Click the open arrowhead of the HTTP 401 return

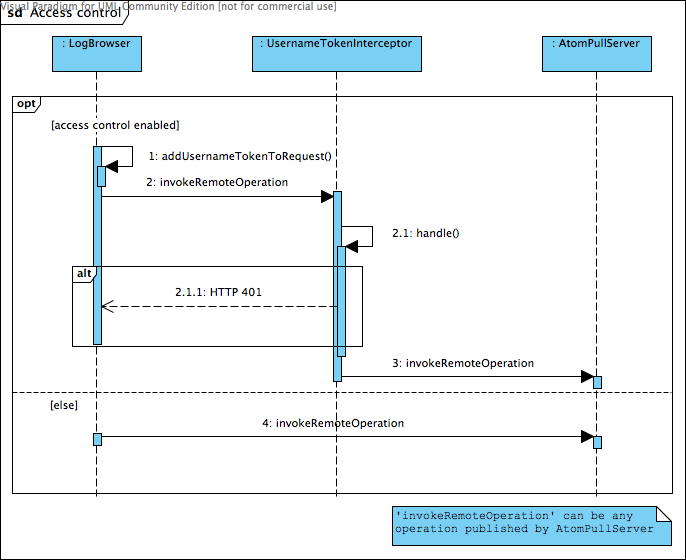coord(108,306)
